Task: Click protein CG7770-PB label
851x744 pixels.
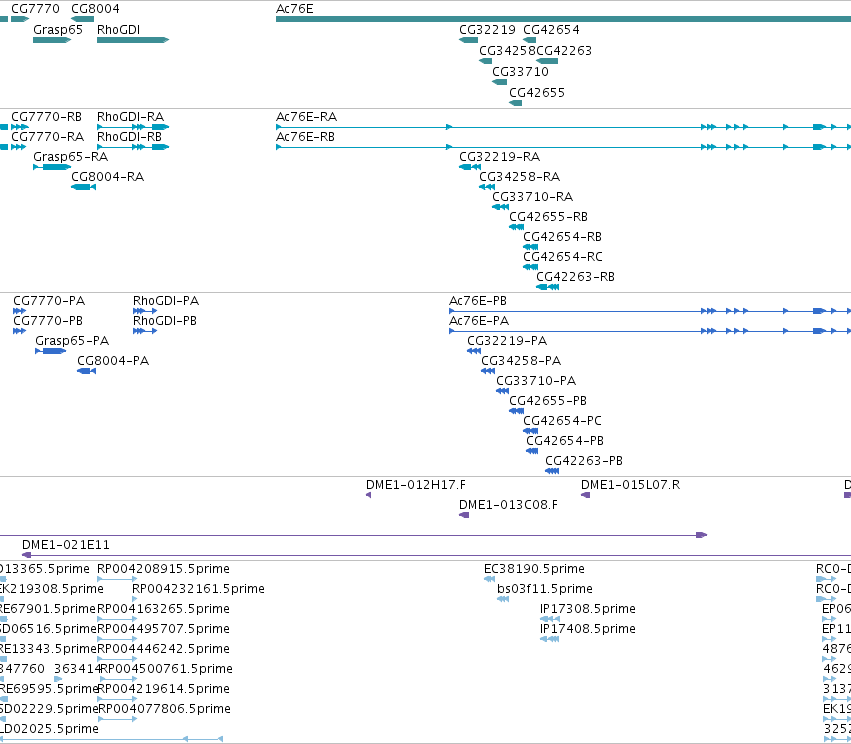Action: point(48,321)
